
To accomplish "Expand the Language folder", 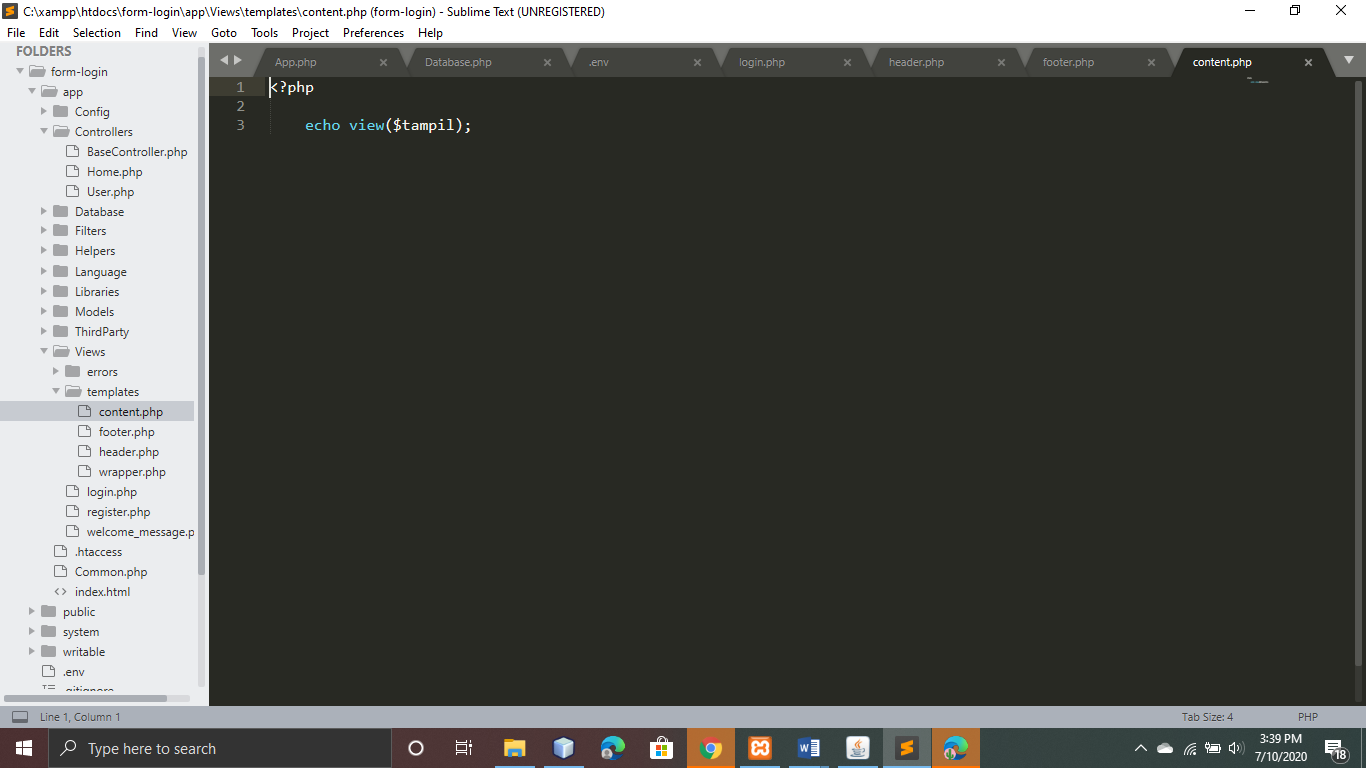I will pyautogui.click(x=44, y=271).
